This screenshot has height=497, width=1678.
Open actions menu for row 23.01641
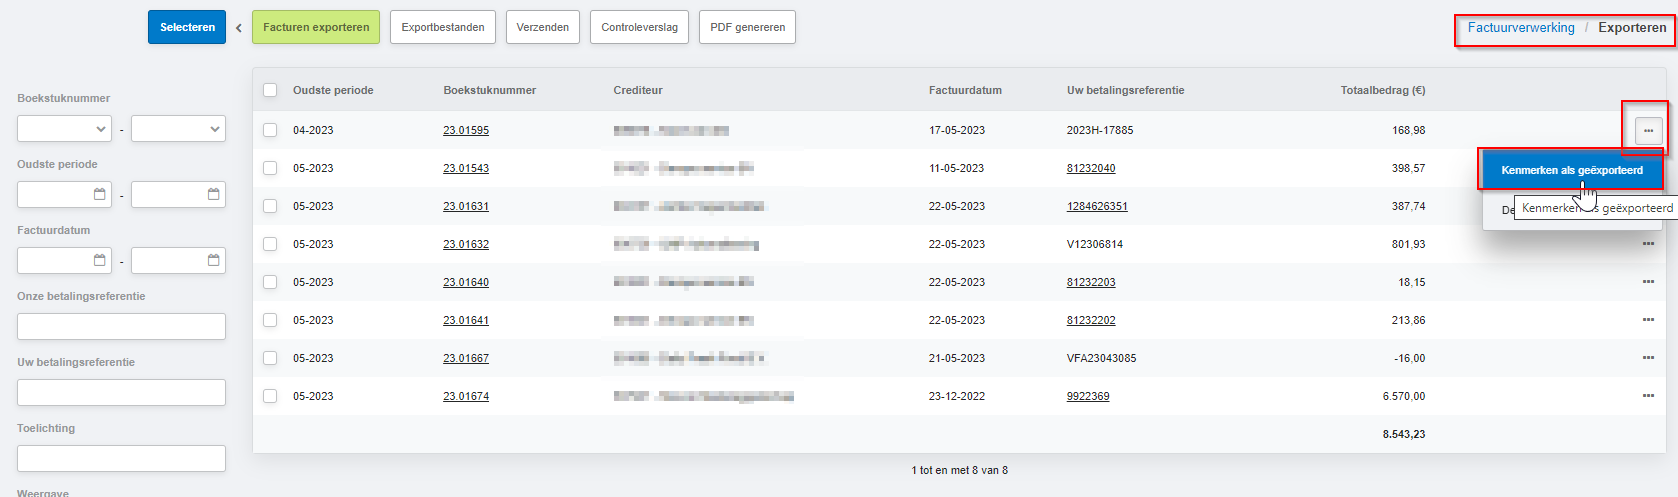(x=1648, y=320)
